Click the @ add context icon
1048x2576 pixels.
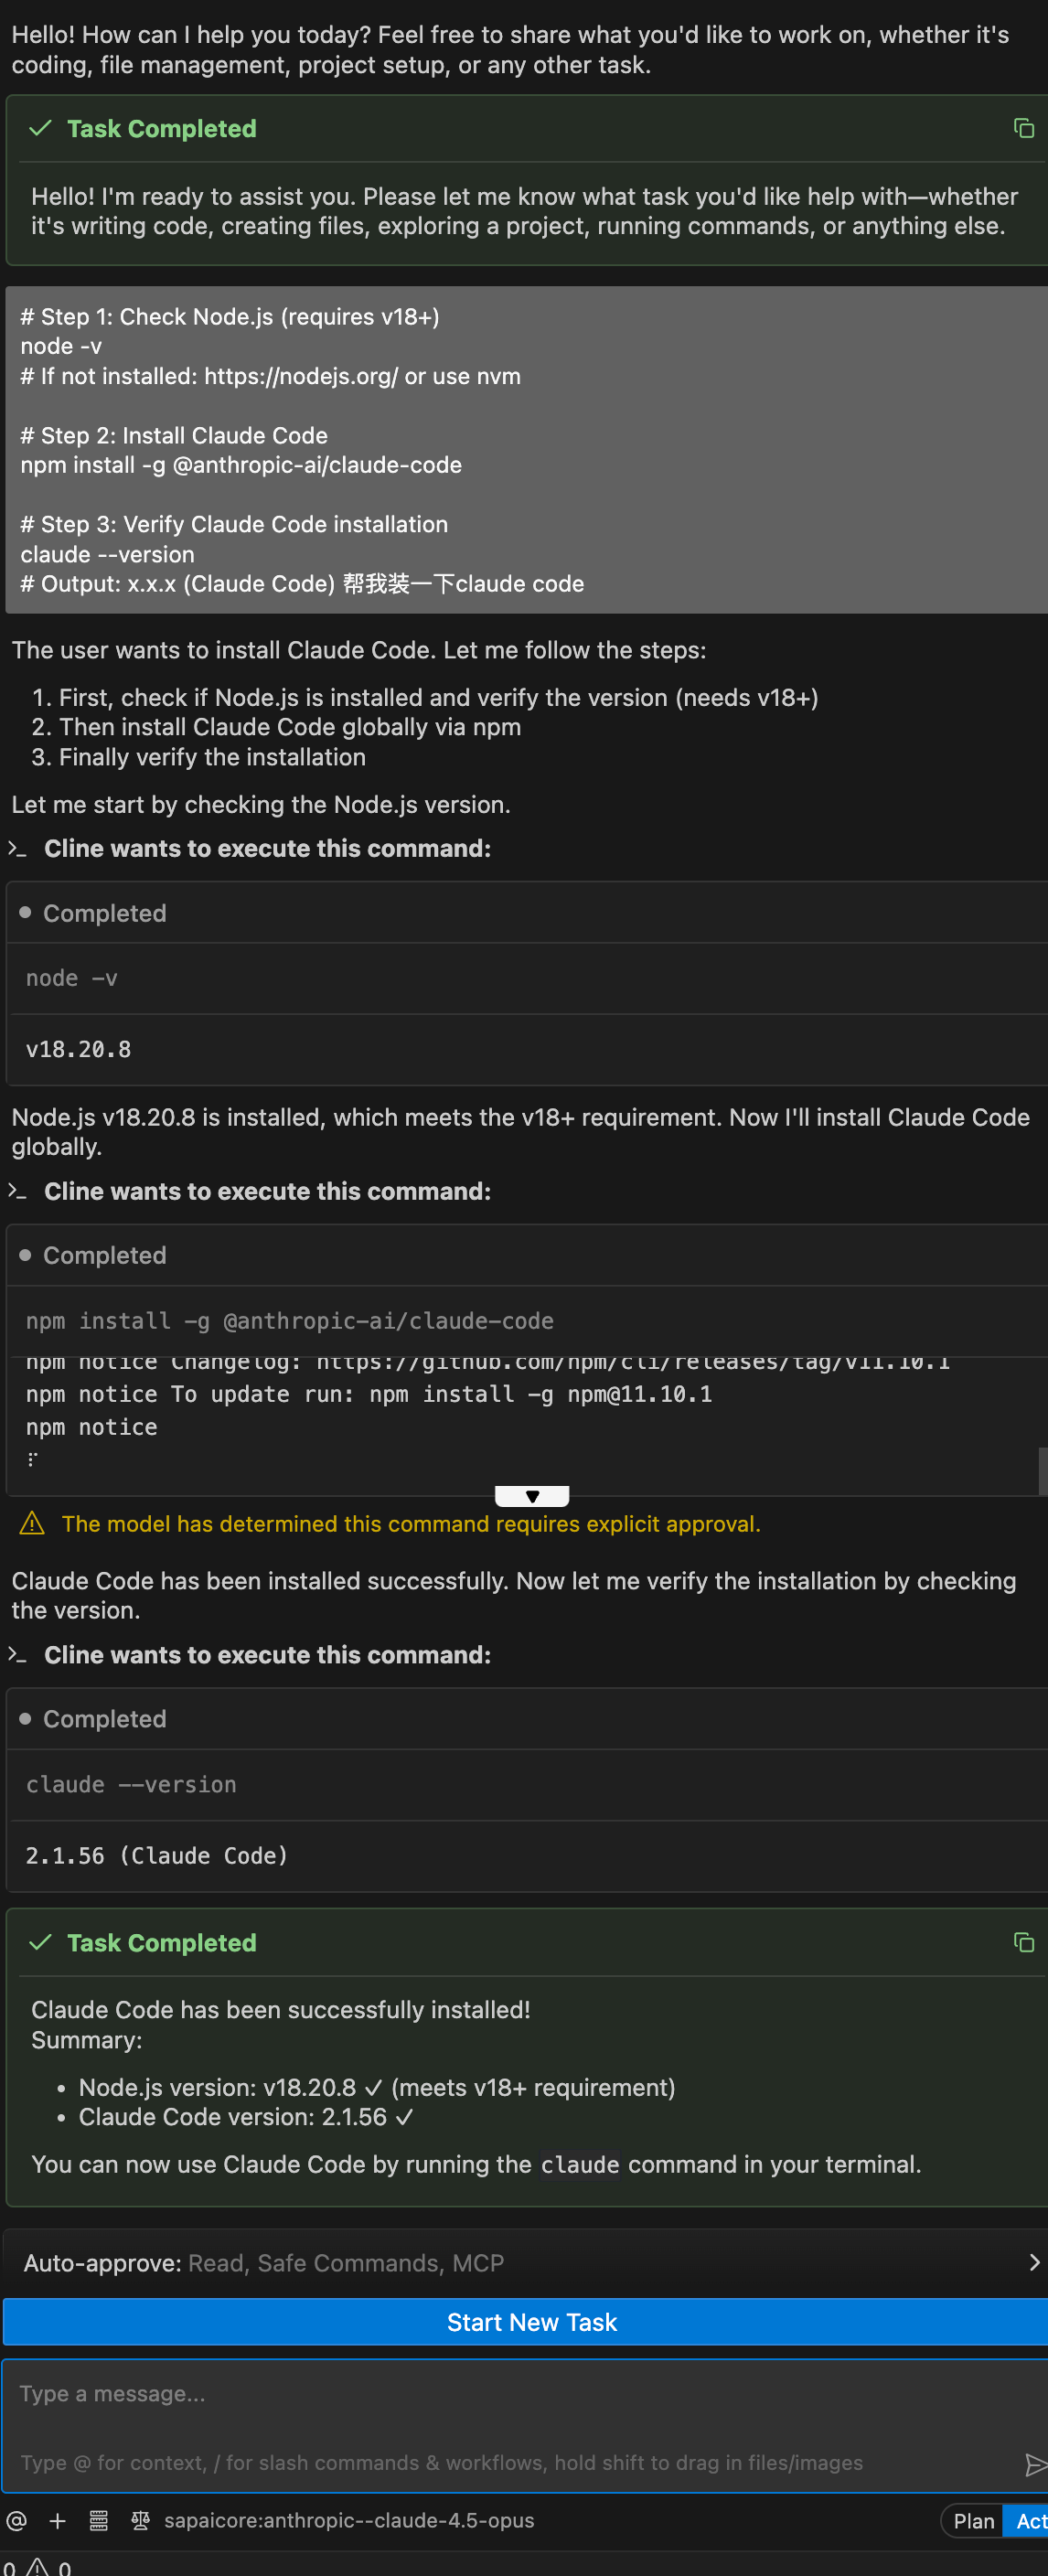[x=17, y=2520]
